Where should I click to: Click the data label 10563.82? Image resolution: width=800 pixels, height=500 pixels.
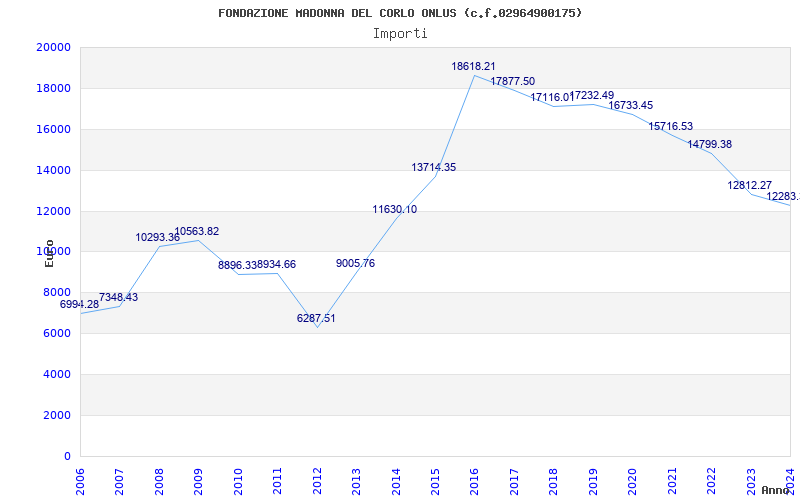point(196,231)
